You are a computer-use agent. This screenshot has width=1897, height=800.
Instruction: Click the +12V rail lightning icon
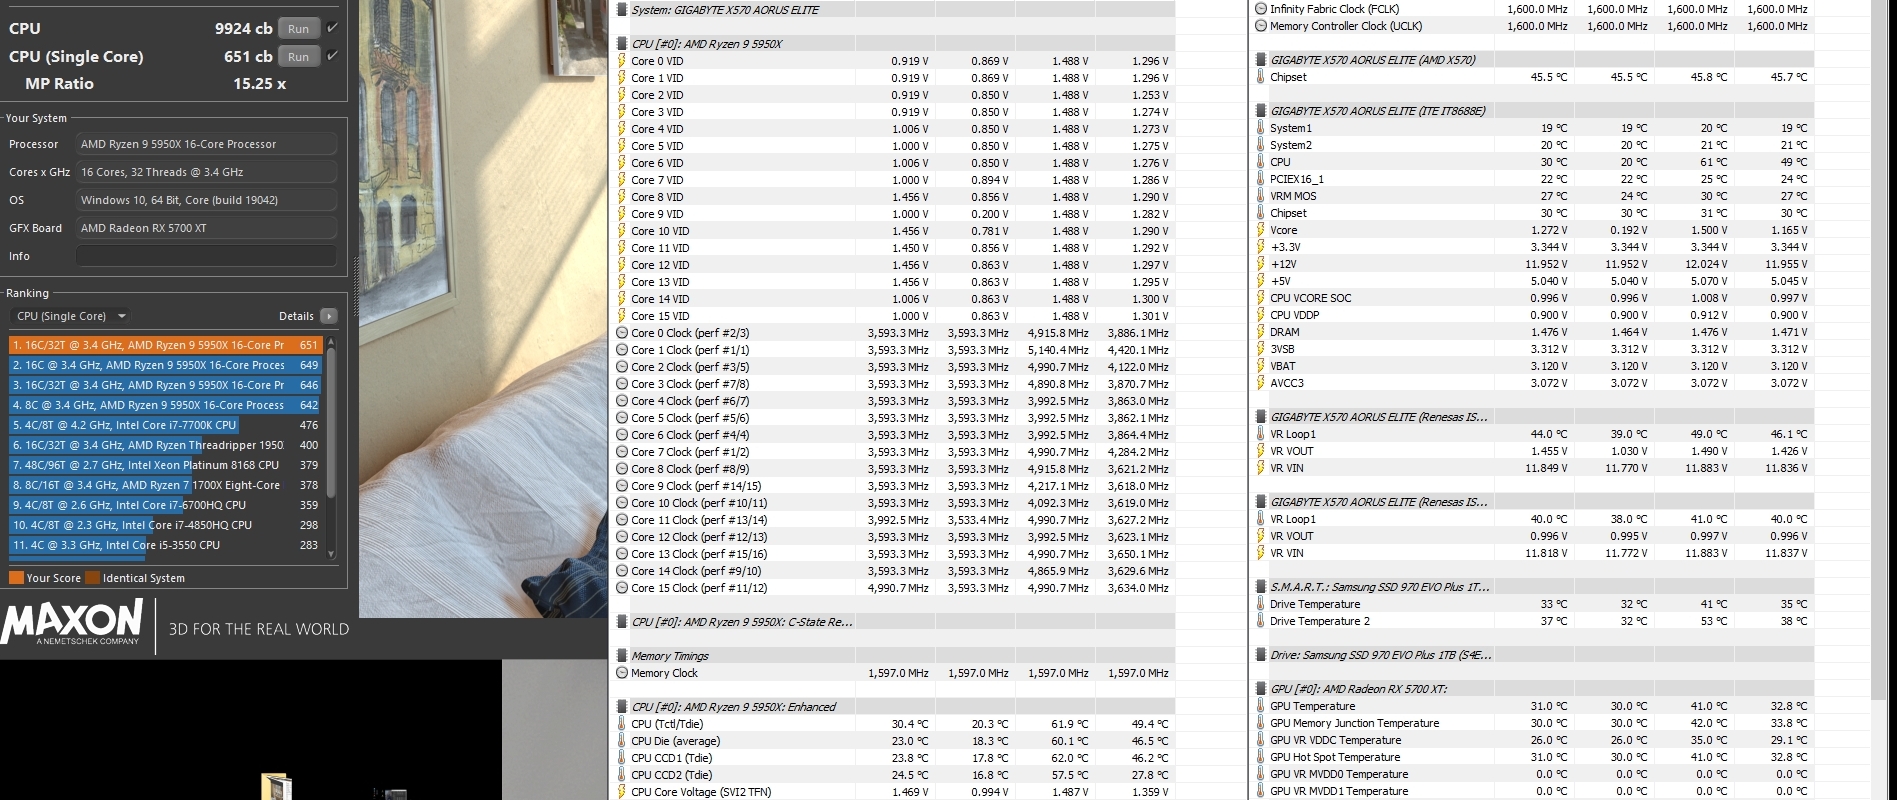(1261, 264)
